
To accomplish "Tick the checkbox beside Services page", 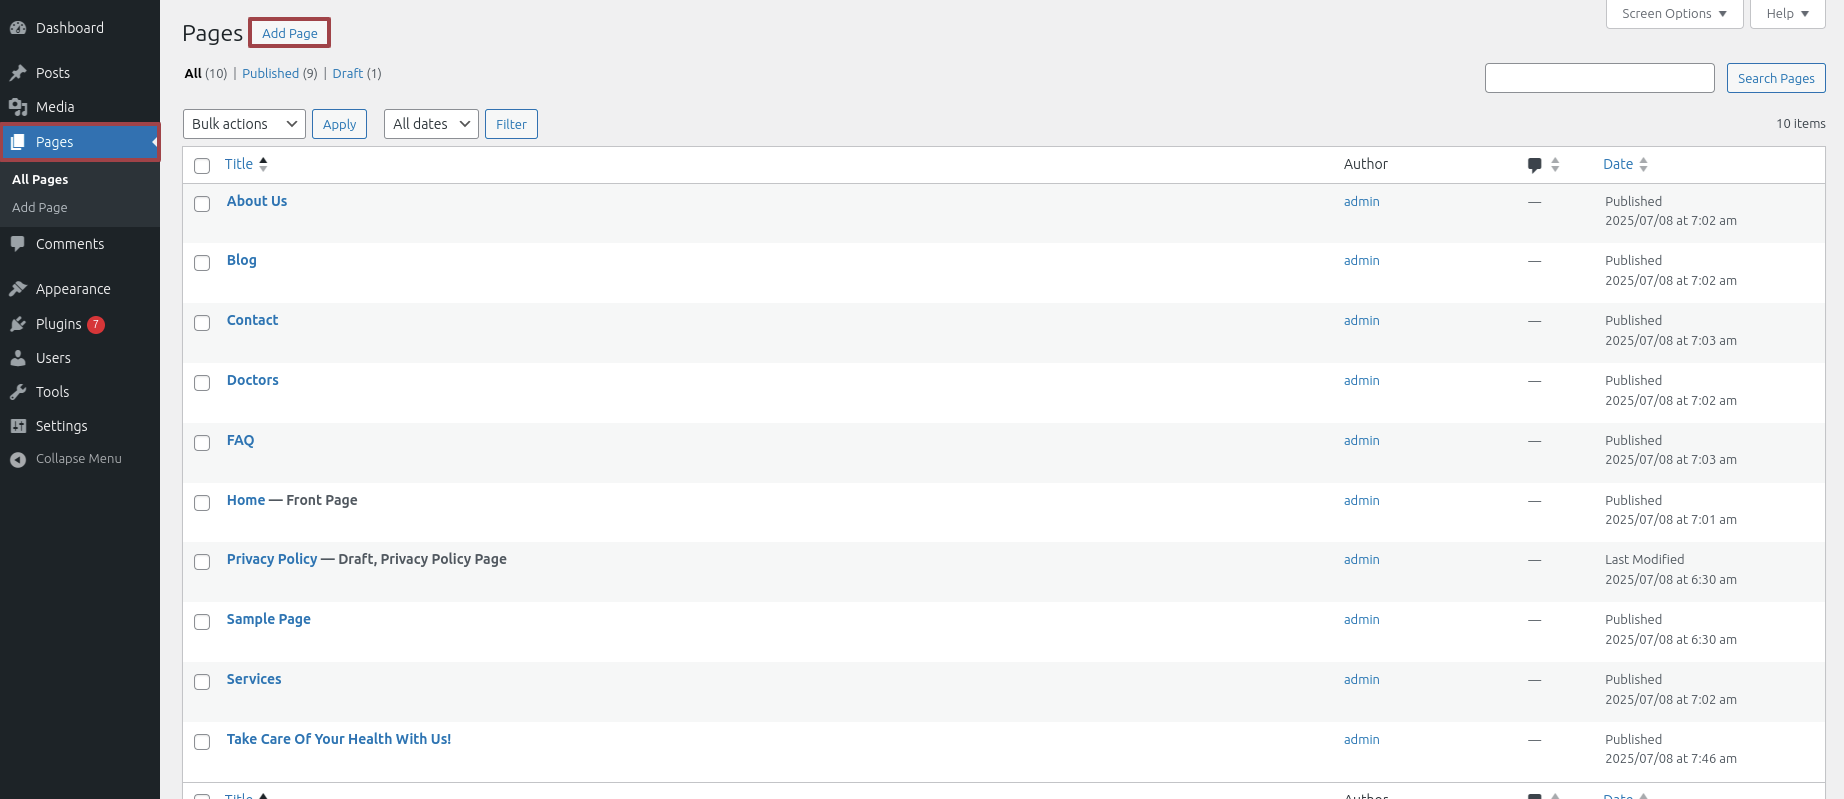I will (202, 682).
